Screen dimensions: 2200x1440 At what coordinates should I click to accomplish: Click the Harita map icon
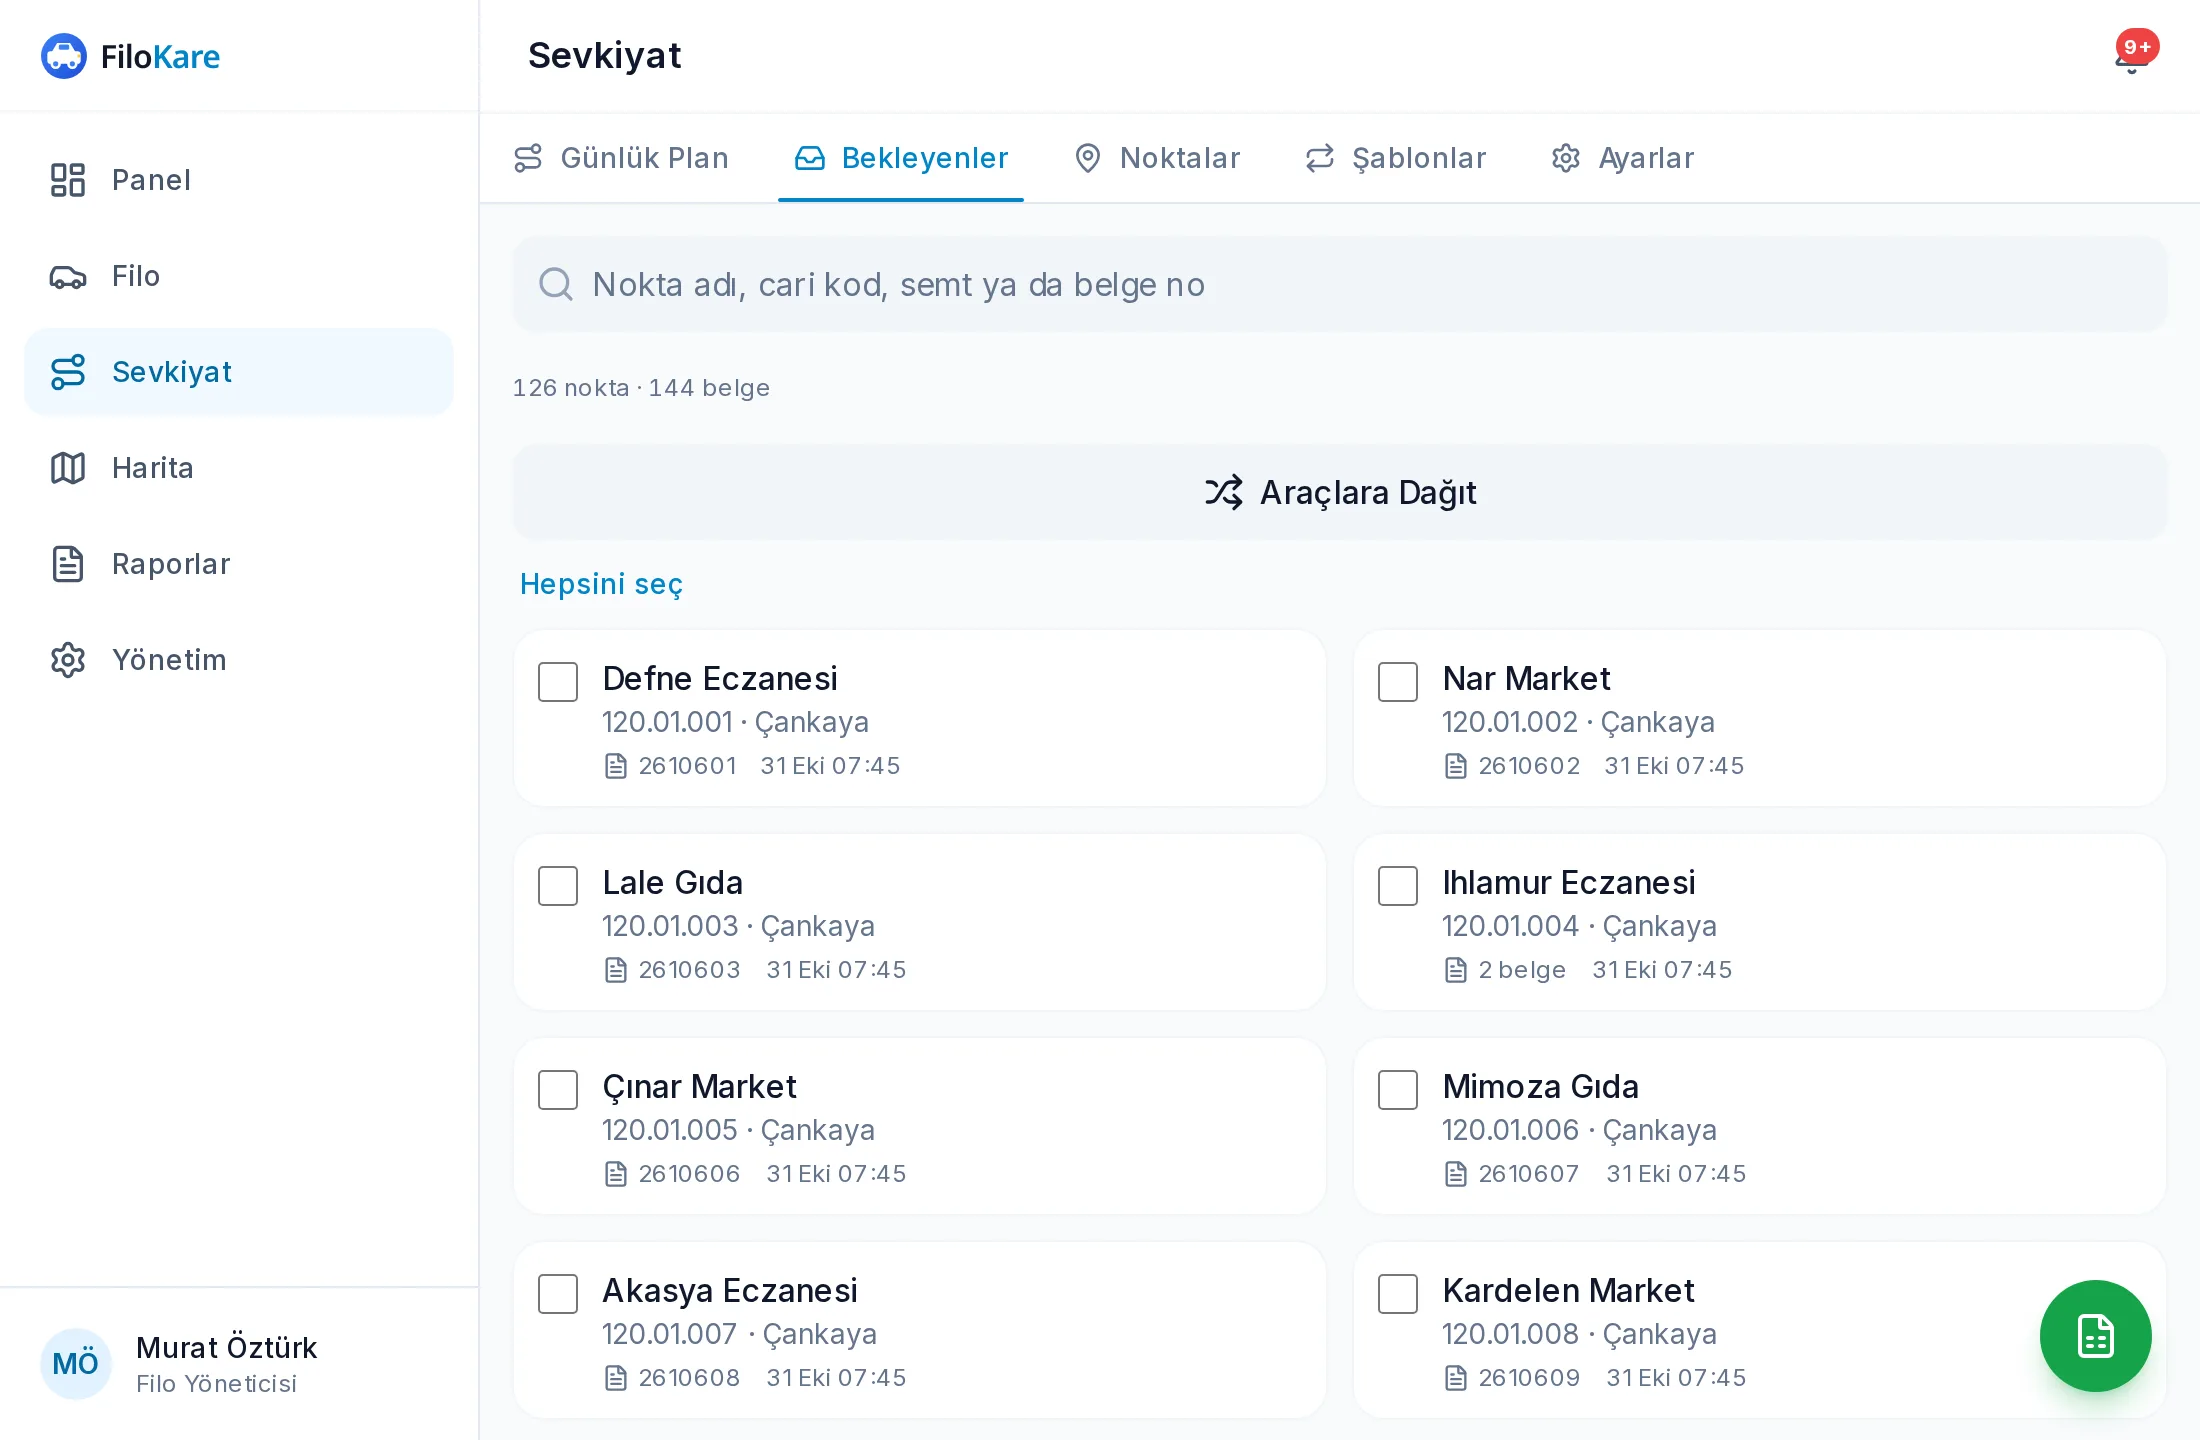(68, 468)
